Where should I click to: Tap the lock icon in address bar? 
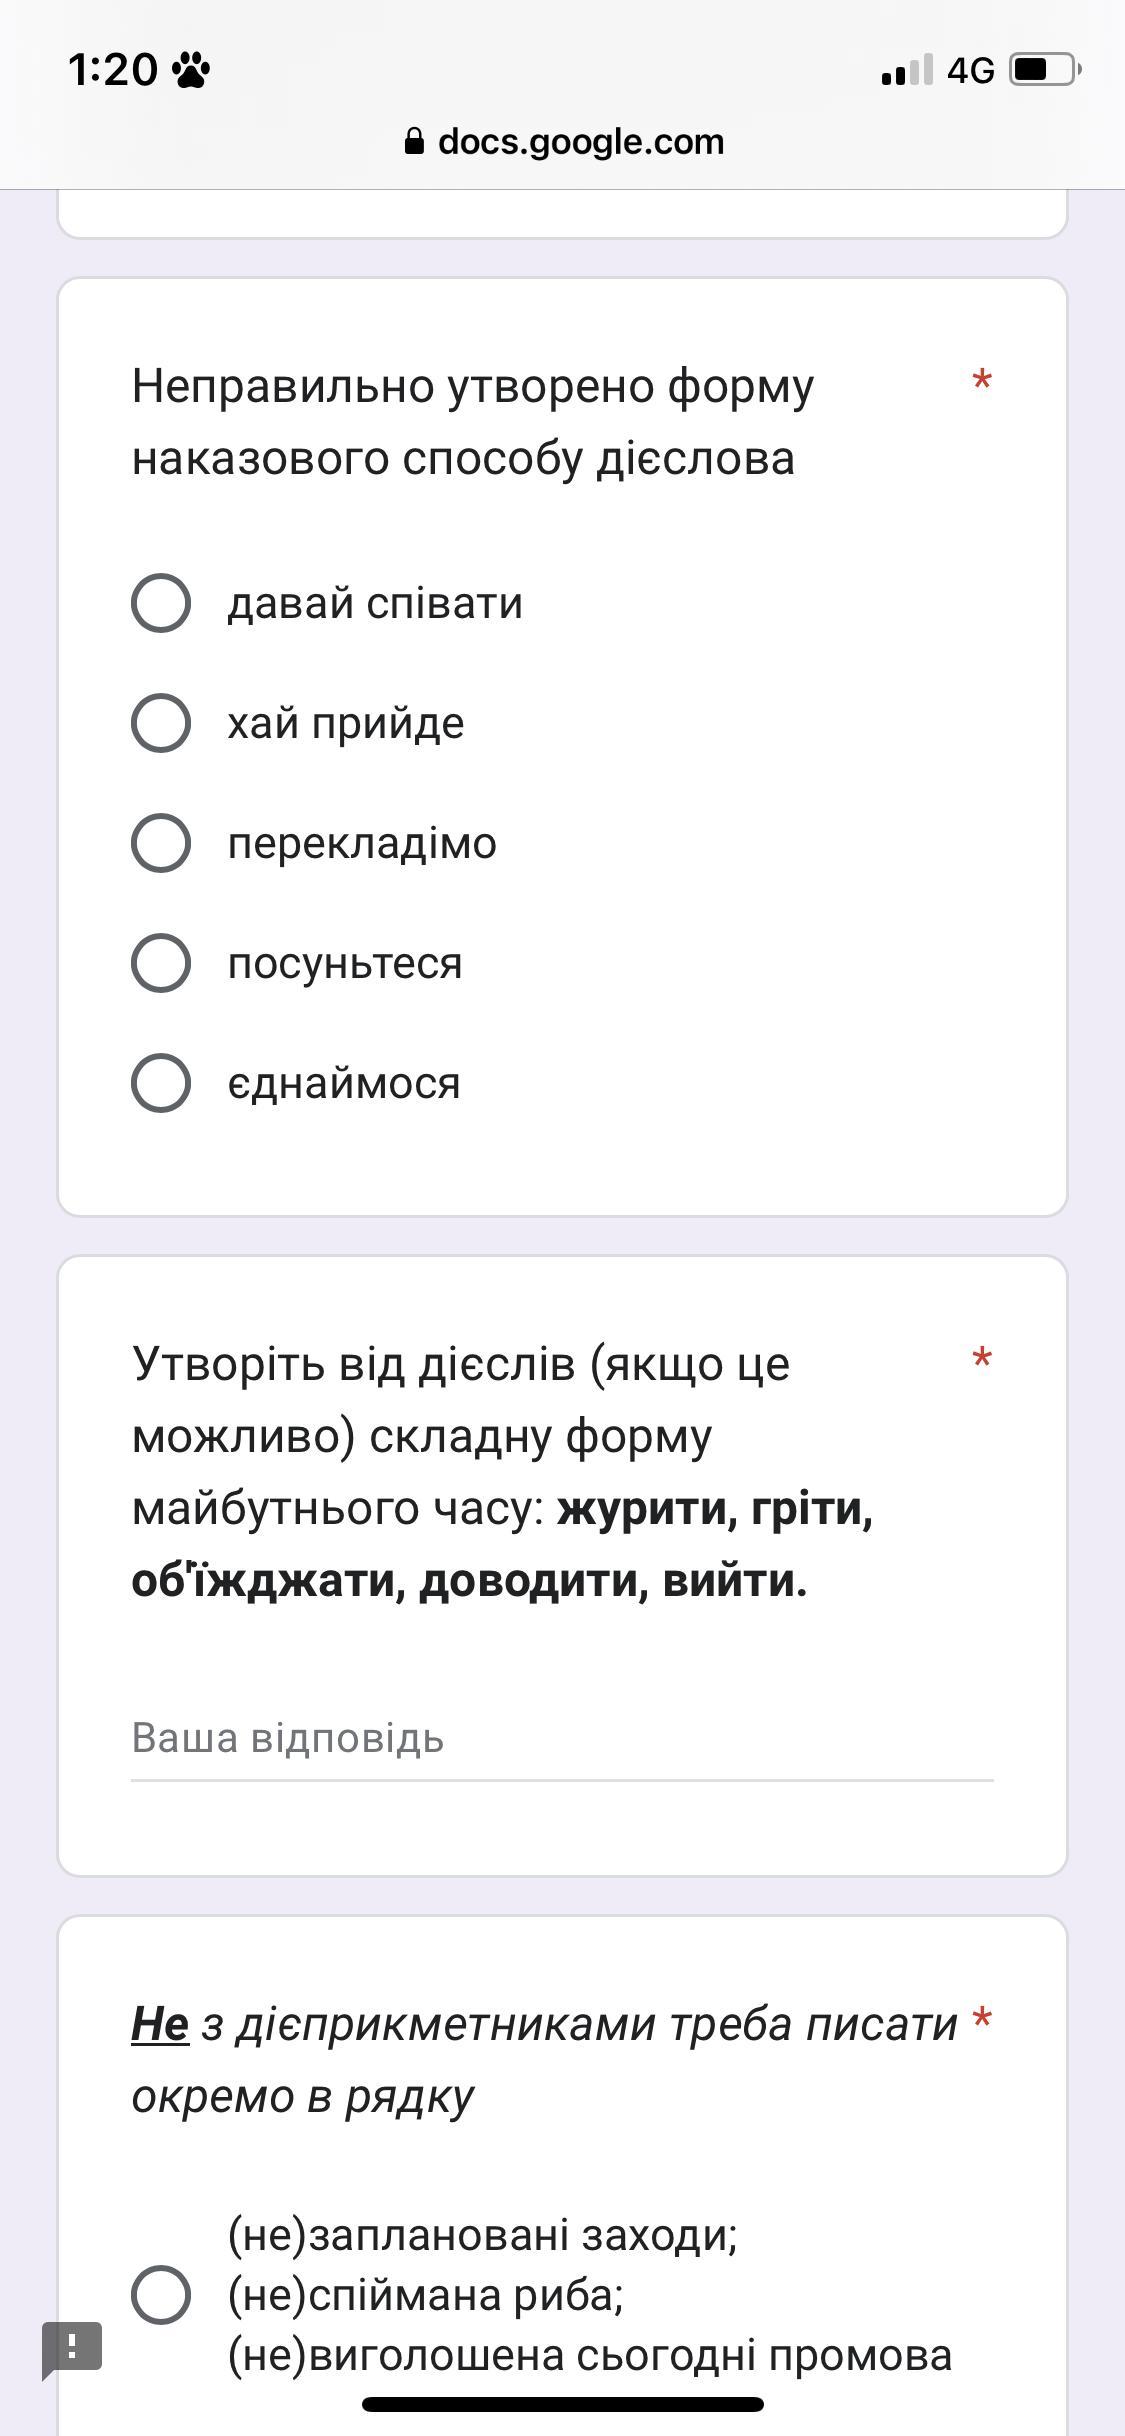414,142
